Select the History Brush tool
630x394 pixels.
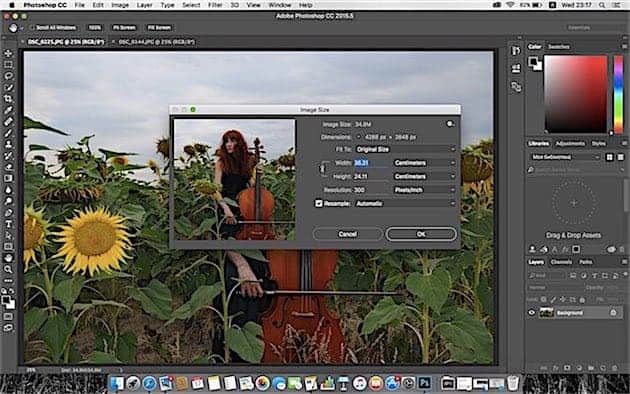8,155
